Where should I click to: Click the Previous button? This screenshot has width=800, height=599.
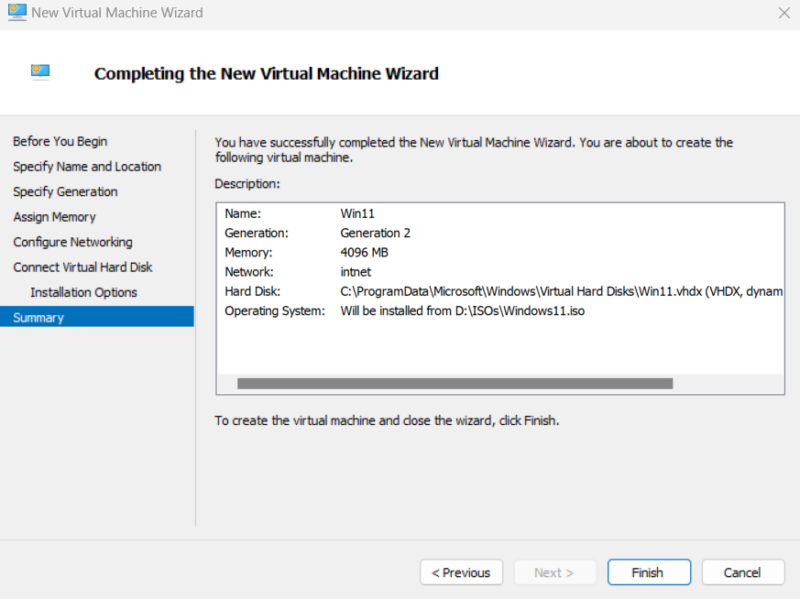point(461,572)
